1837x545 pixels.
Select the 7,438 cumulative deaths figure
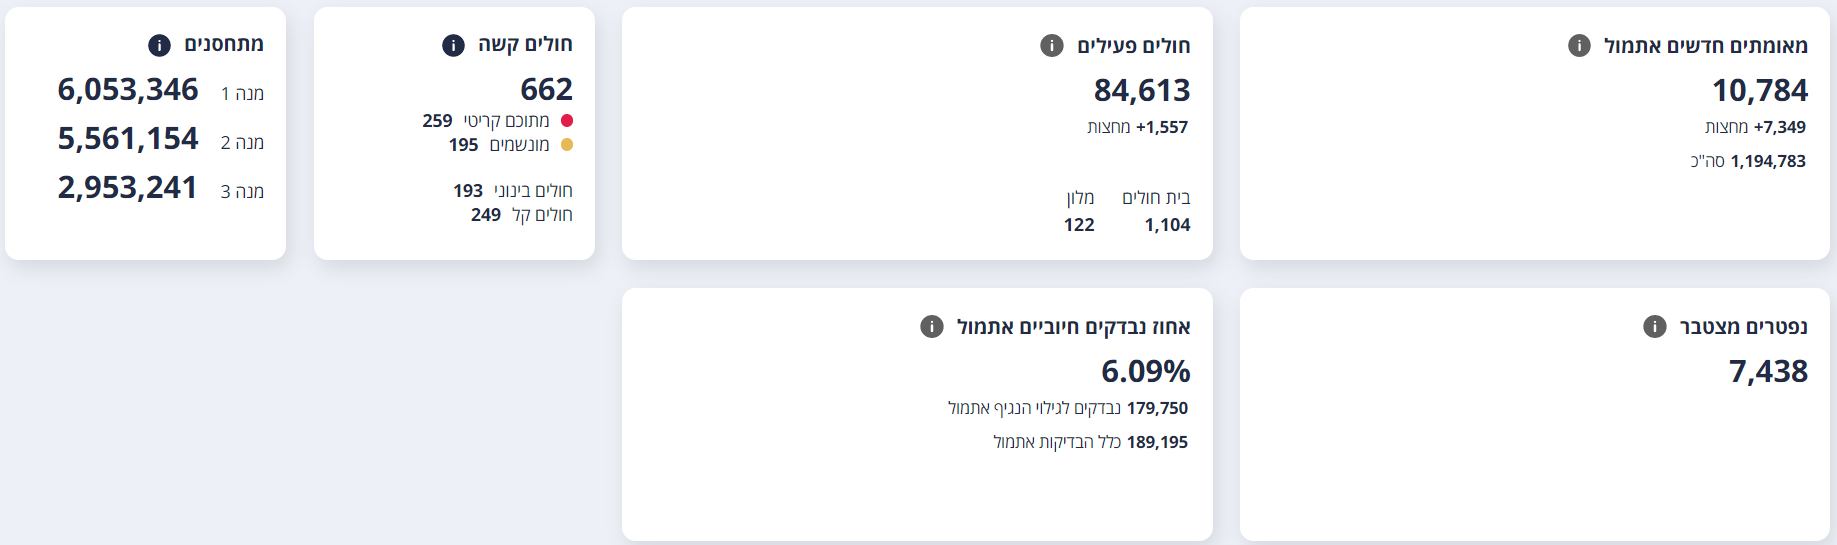click(x=1768, y=371)
